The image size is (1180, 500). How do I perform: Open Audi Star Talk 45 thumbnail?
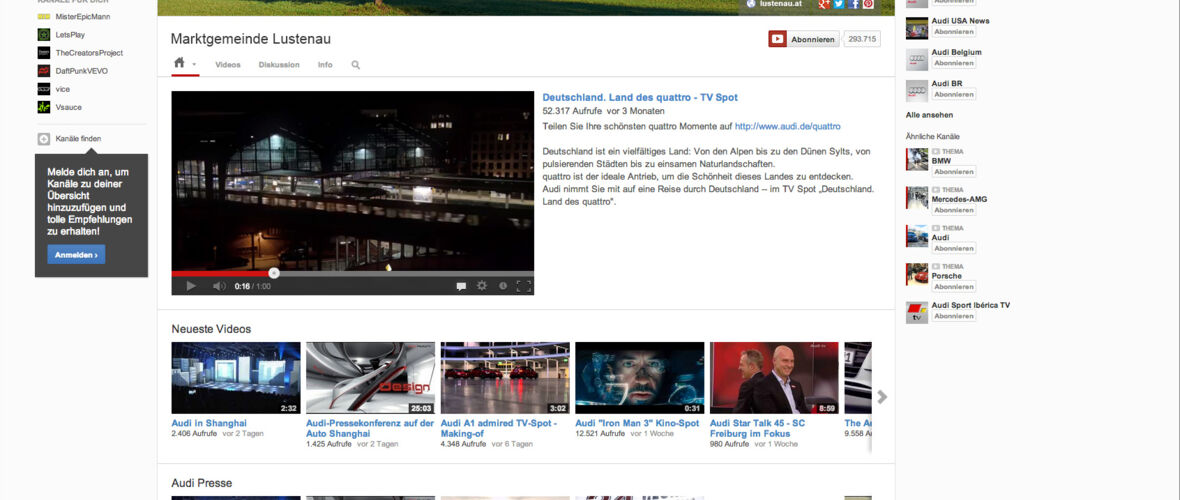click(774, 378)
